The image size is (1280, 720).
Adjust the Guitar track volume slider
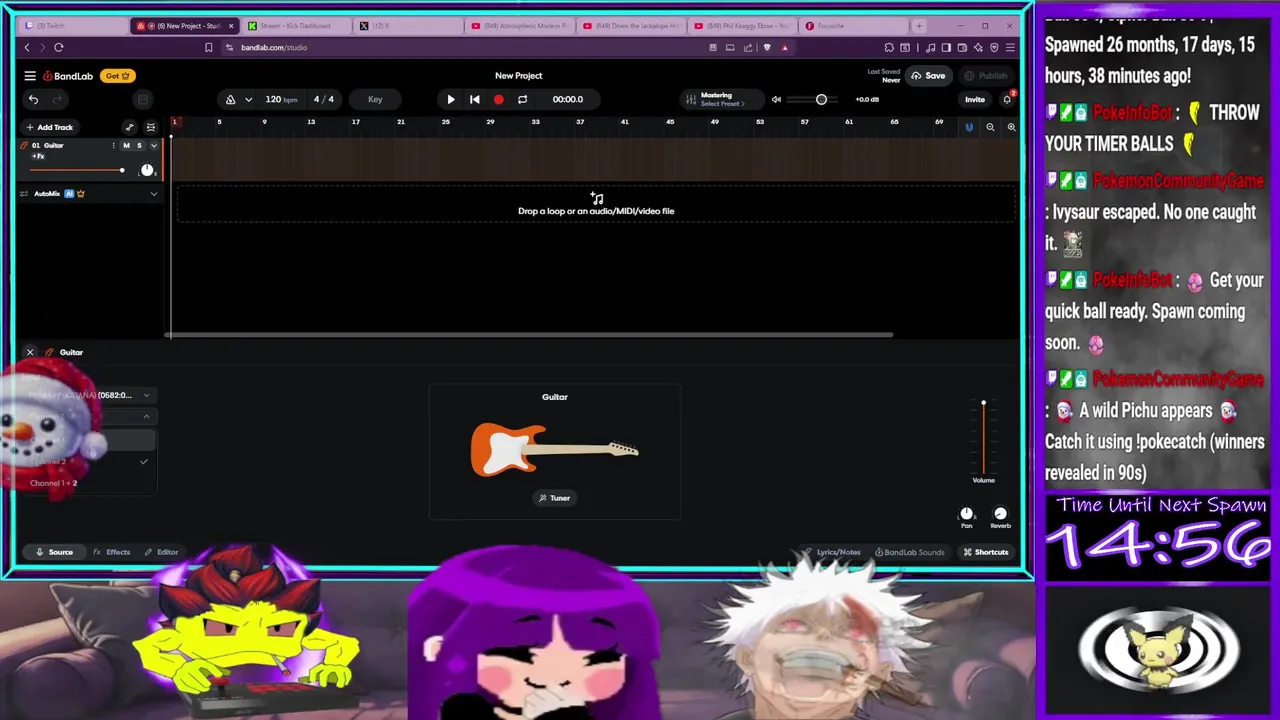[77, 170]
